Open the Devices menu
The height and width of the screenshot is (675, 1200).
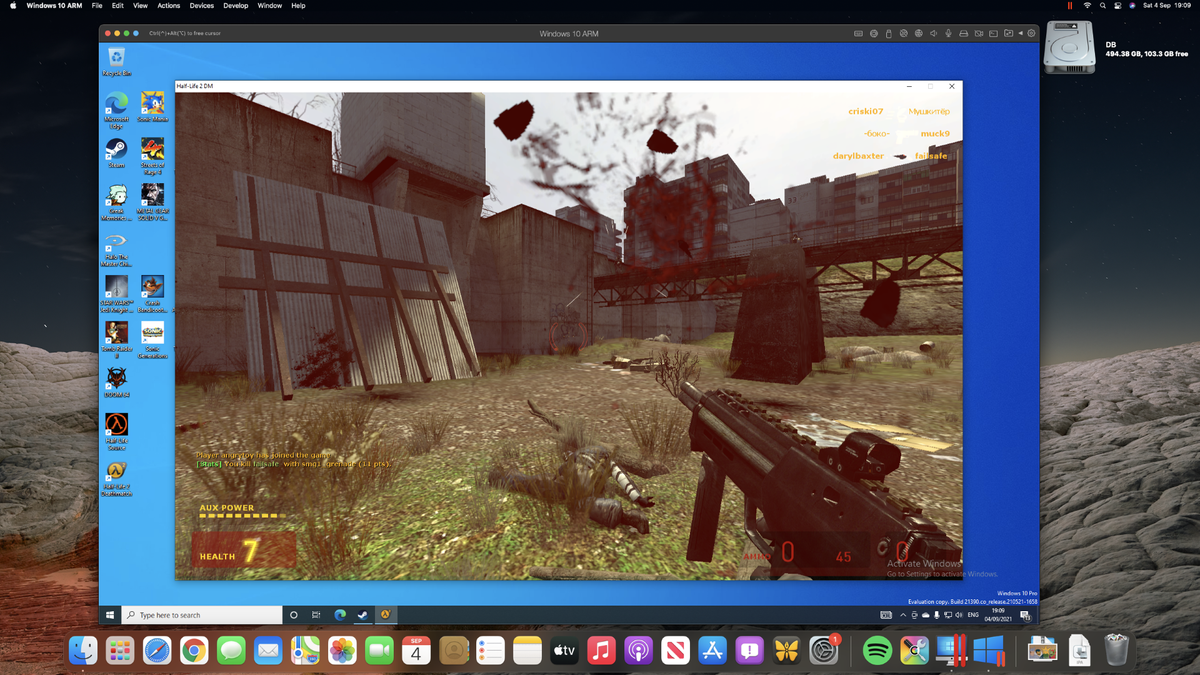tap(202, 5)
